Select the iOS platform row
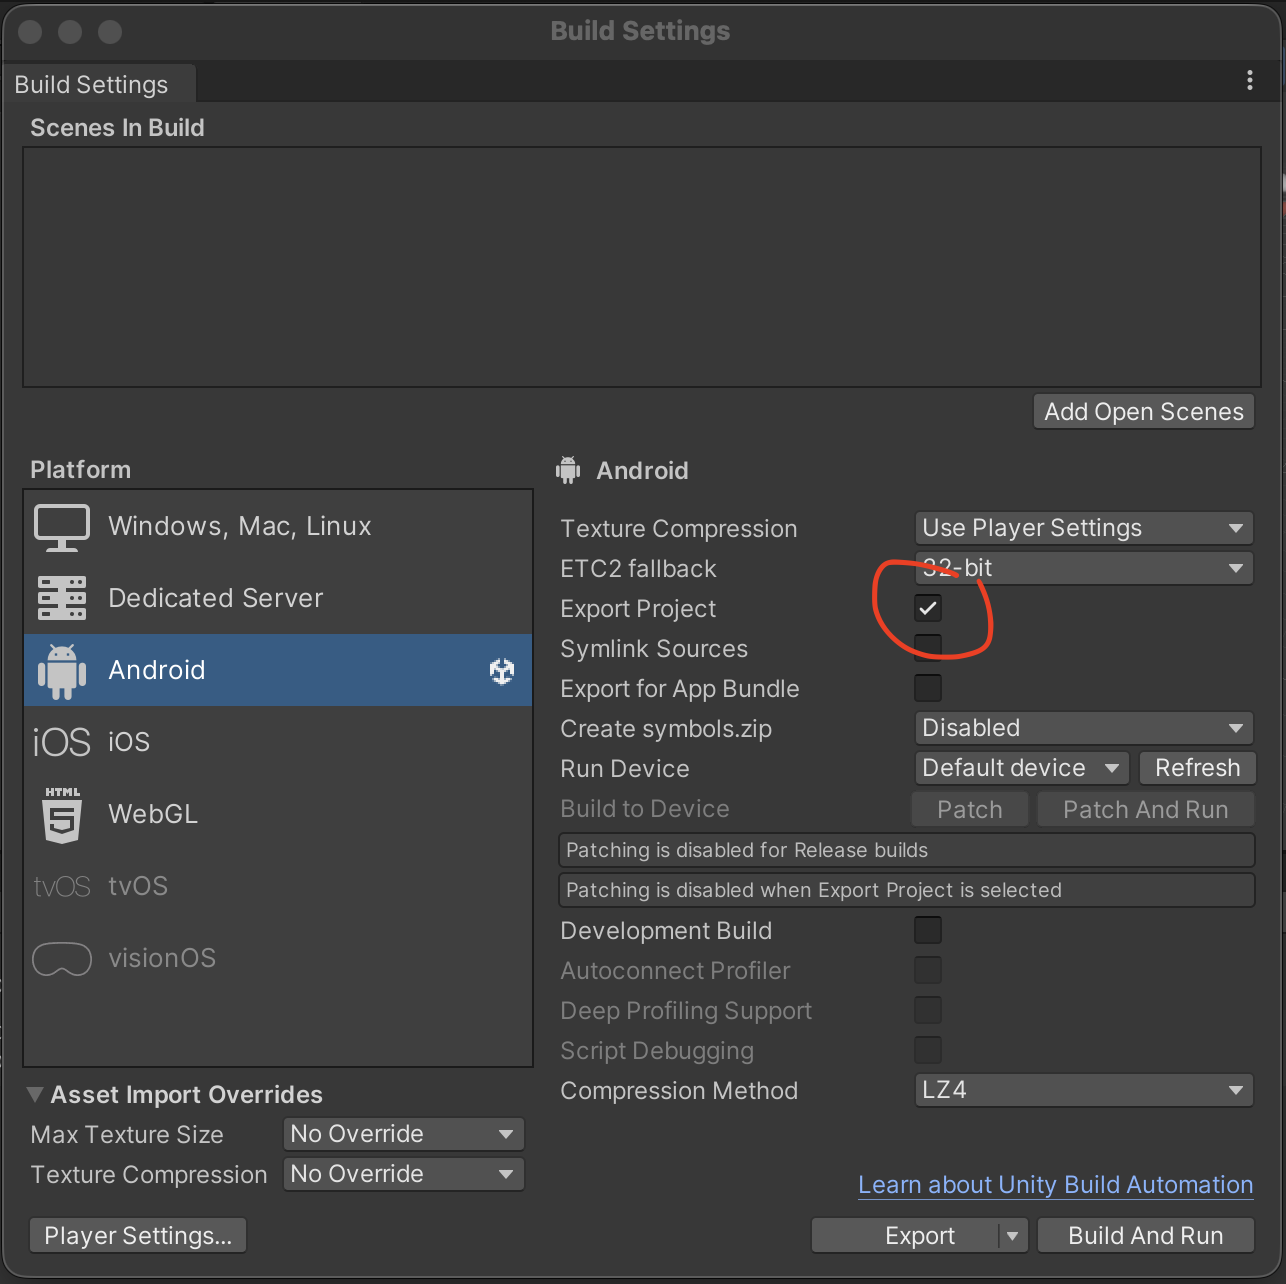 click(278, 742)
